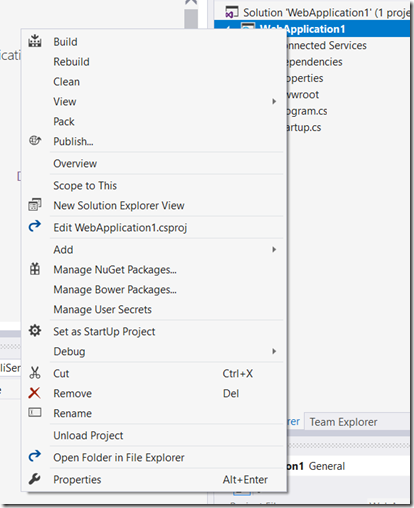Select Connected Services in Solution Explorer

click(327, 45)
